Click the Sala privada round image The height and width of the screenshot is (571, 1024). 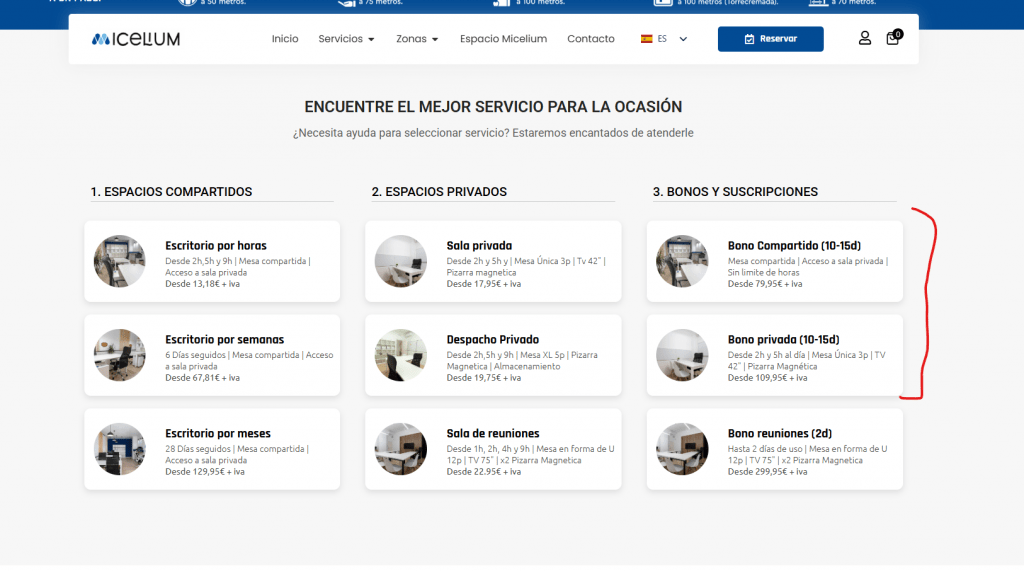[x=401, y=262]
